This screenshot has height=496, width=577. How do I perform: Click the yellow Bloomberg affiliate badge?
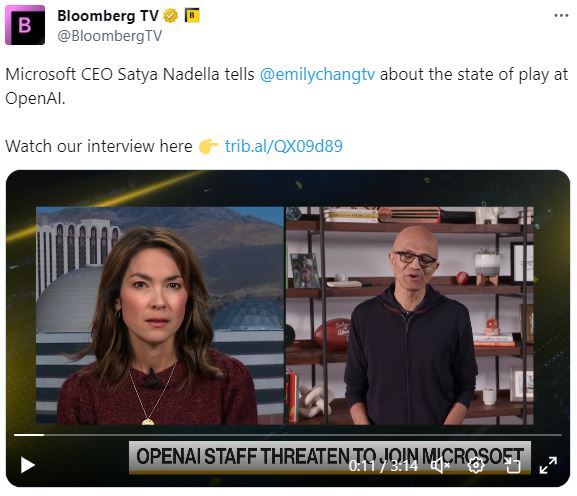click(192, 15)
